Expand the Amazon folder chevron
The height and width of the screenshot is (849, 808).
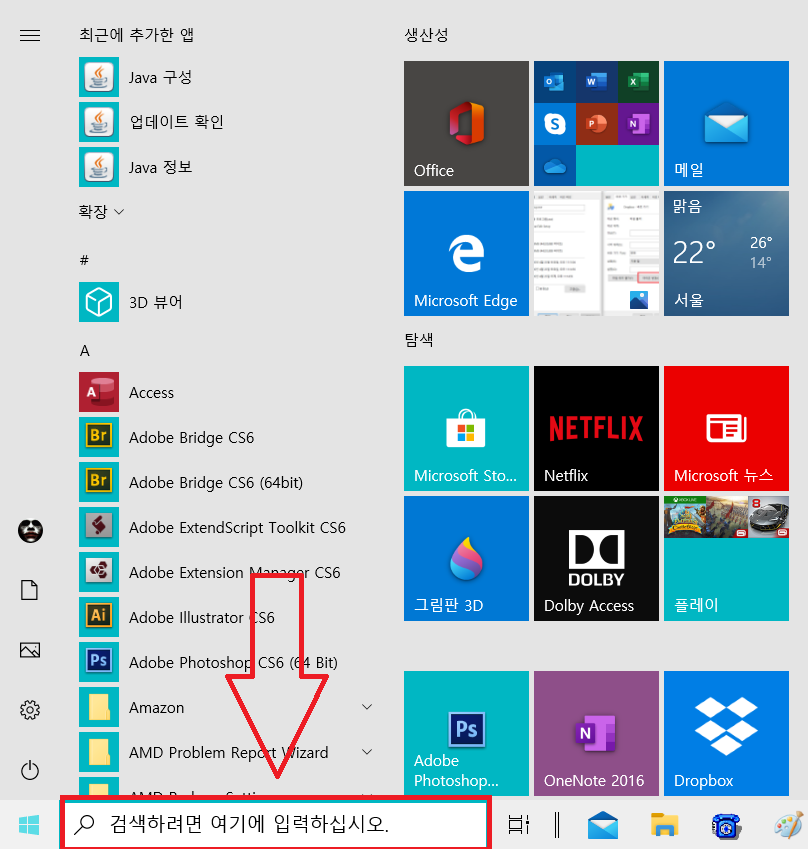tap(367, 707)
